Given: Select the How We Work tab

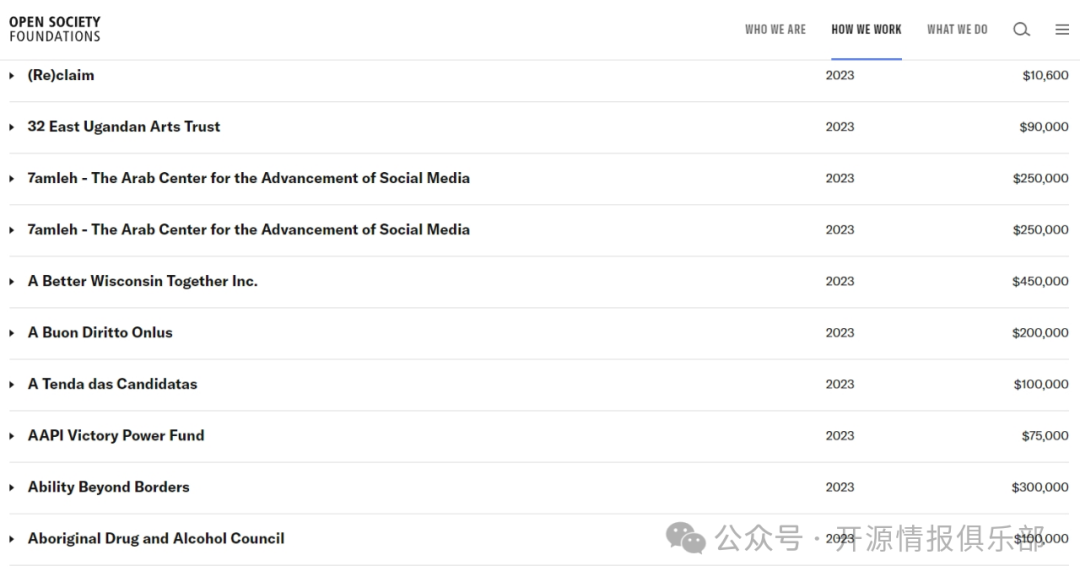Looking at the screenshot, I should [866, 30].
